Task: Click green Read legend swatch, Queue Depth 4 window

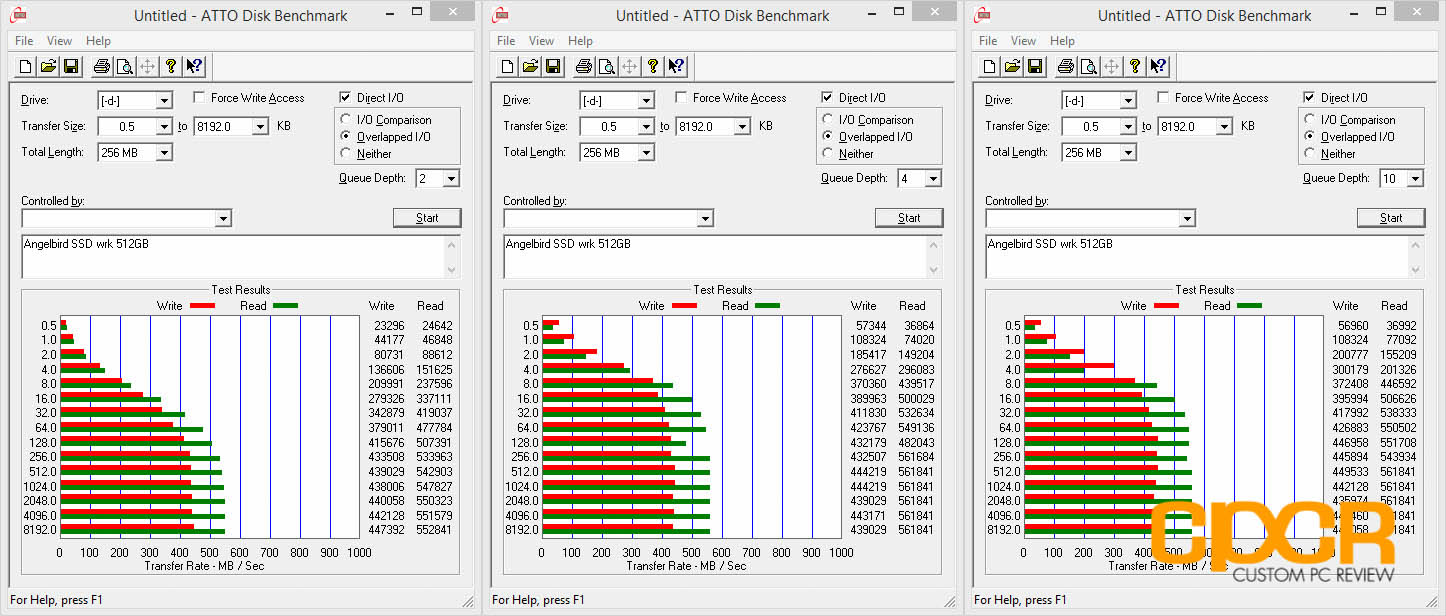Action: click(767, 306)
